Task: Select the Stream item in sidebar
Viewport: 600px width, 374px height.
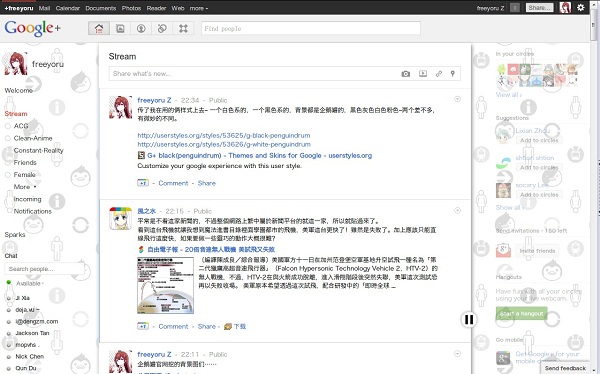Action: pyautogui.click(x=16, y=114)
